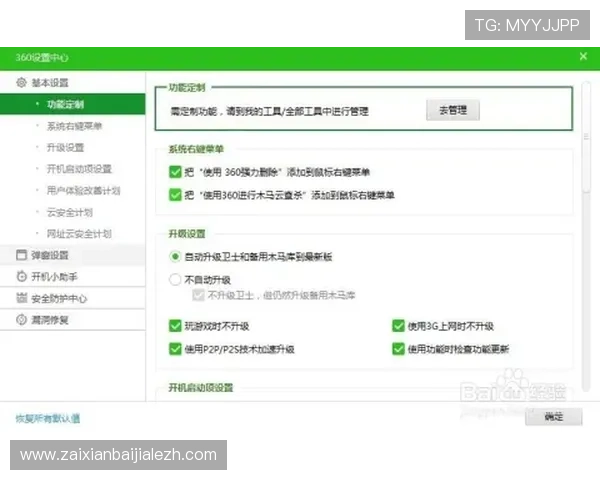Close the 360设置中心 window
The image size is (600, 480).
pyautogui.click(x=583, y=57)
